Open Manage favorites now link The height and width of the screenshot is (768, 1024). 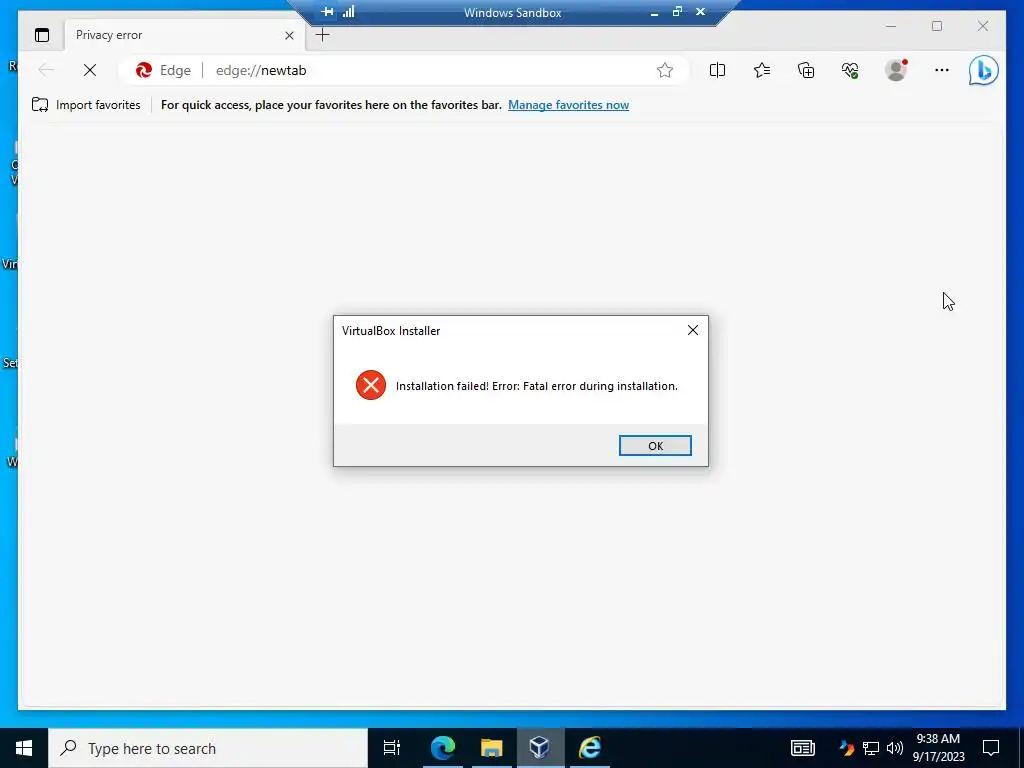tap(568, 104)
